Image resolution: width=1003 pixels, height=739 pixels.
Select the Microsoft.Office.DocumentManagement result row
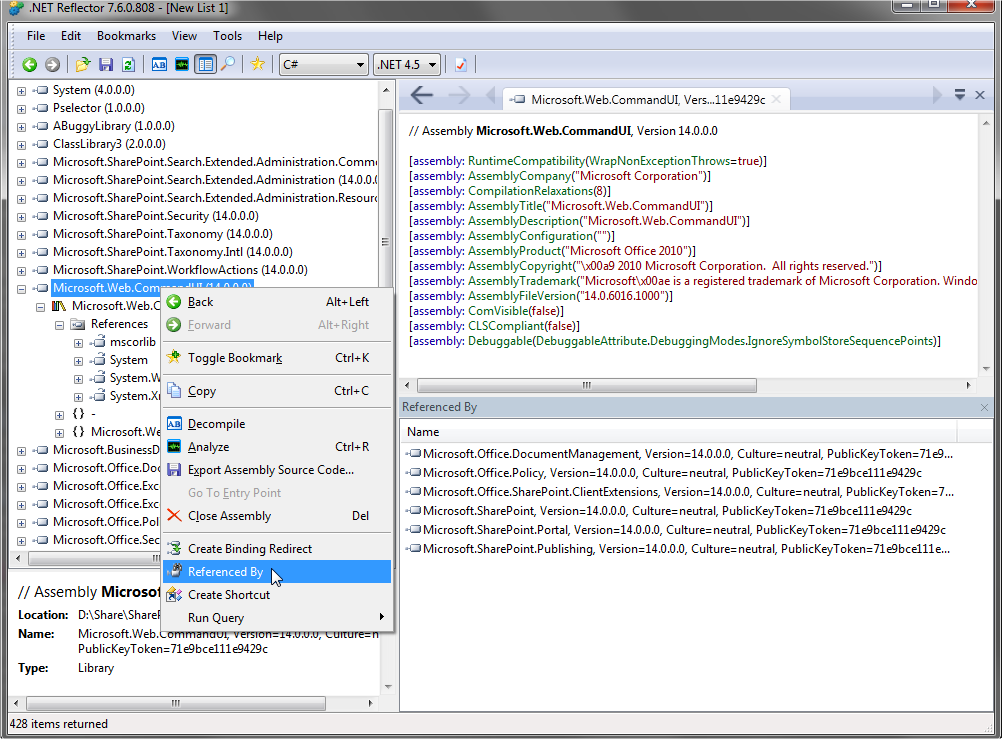pyautogui.click(x=679, y=454)
